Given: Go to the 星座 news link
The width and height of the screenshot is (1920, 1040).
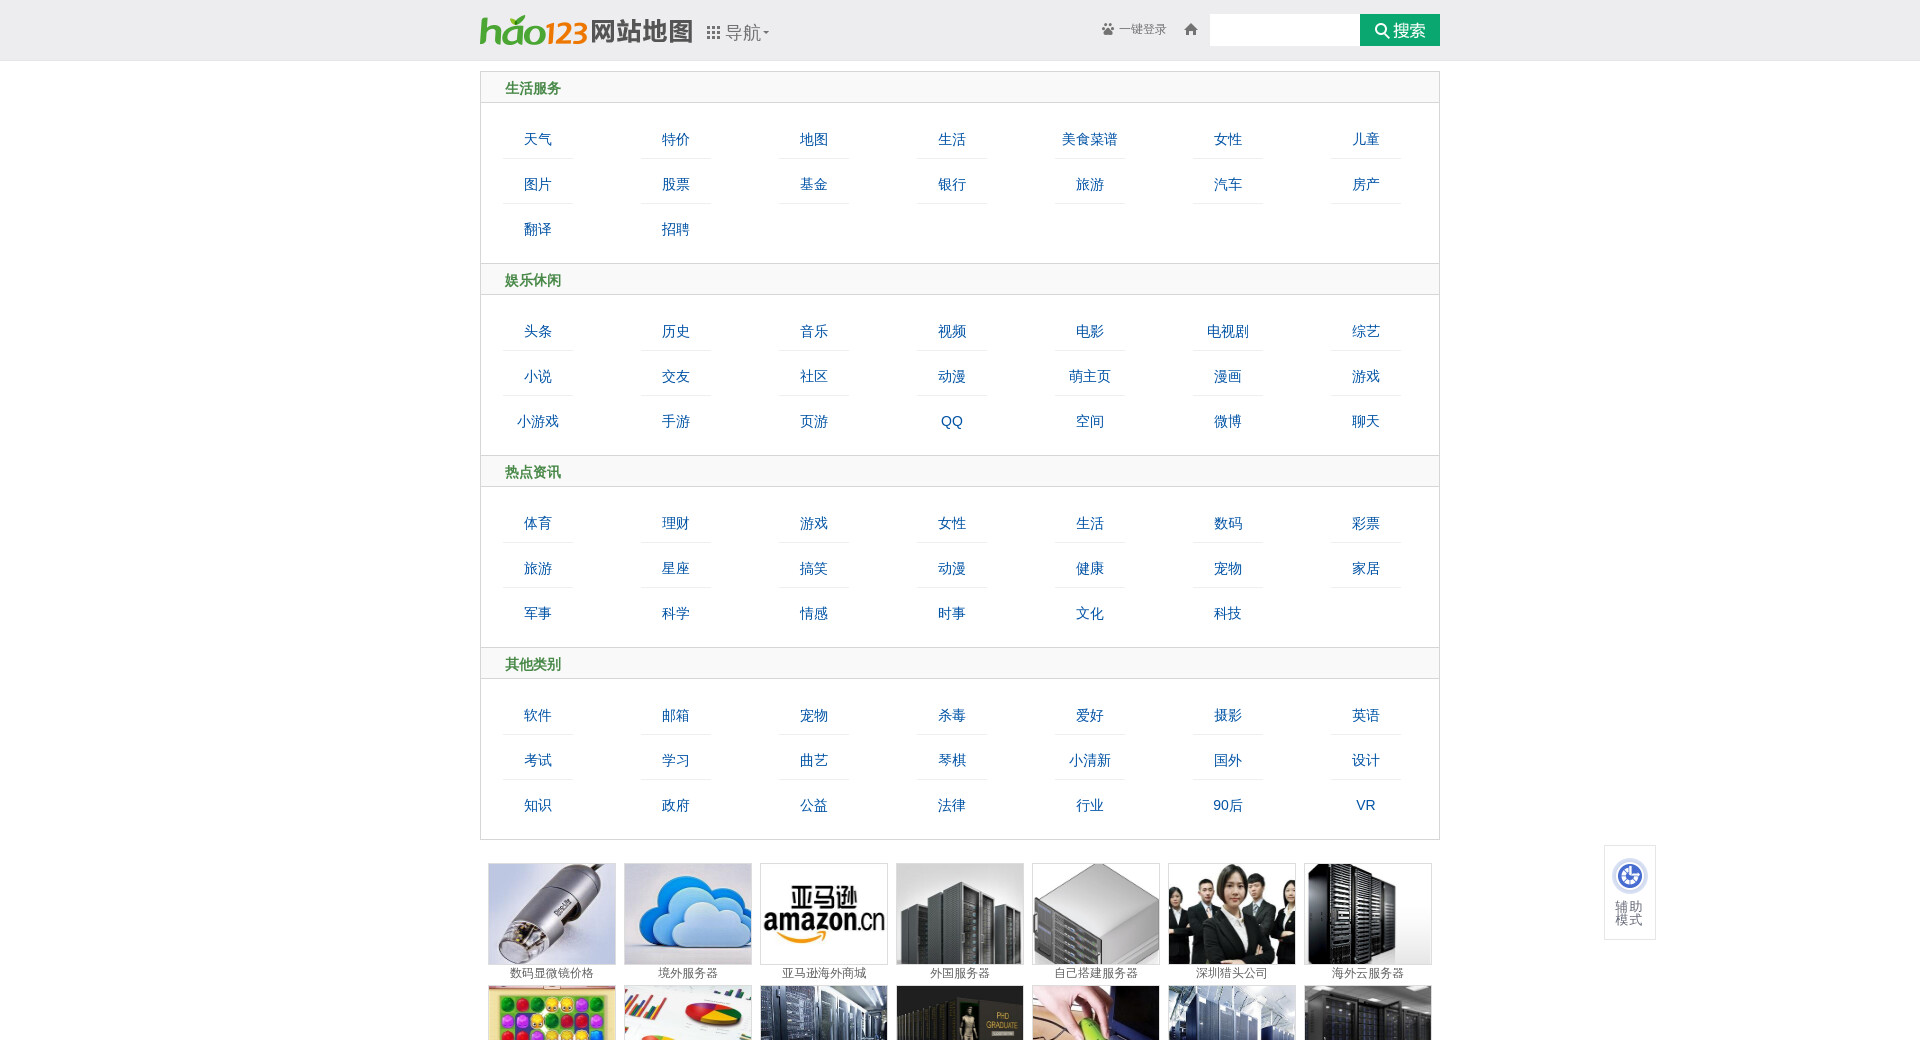Looking at the screenshot, I should pyautogui.click(x=675, y=569).
